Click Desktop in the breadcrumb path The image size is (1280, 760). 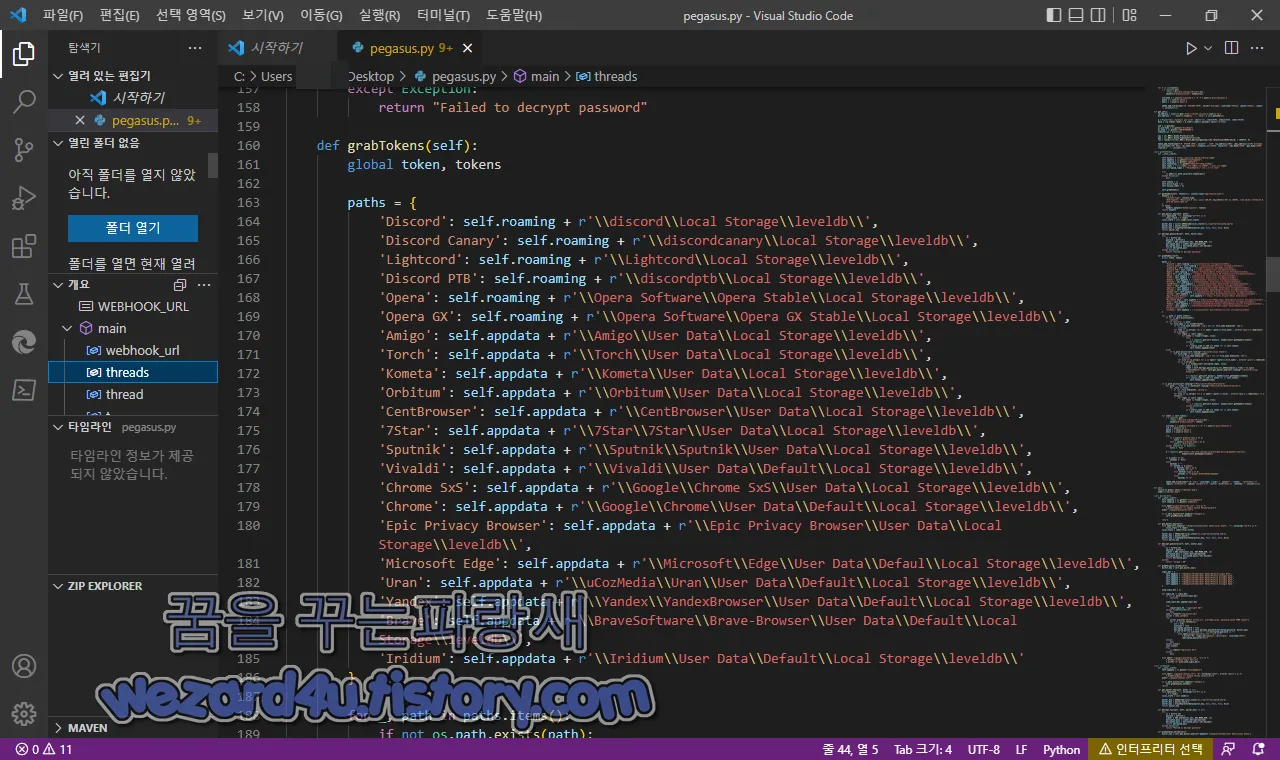[370, 76]
